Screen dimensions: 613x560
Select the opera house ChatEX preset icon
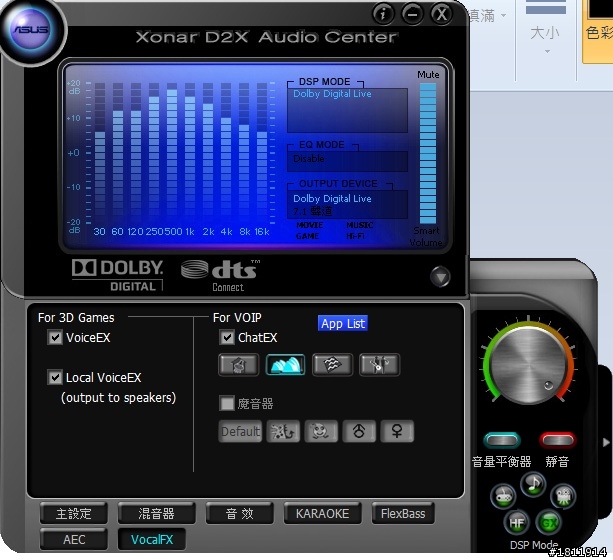tap(285, 364)
